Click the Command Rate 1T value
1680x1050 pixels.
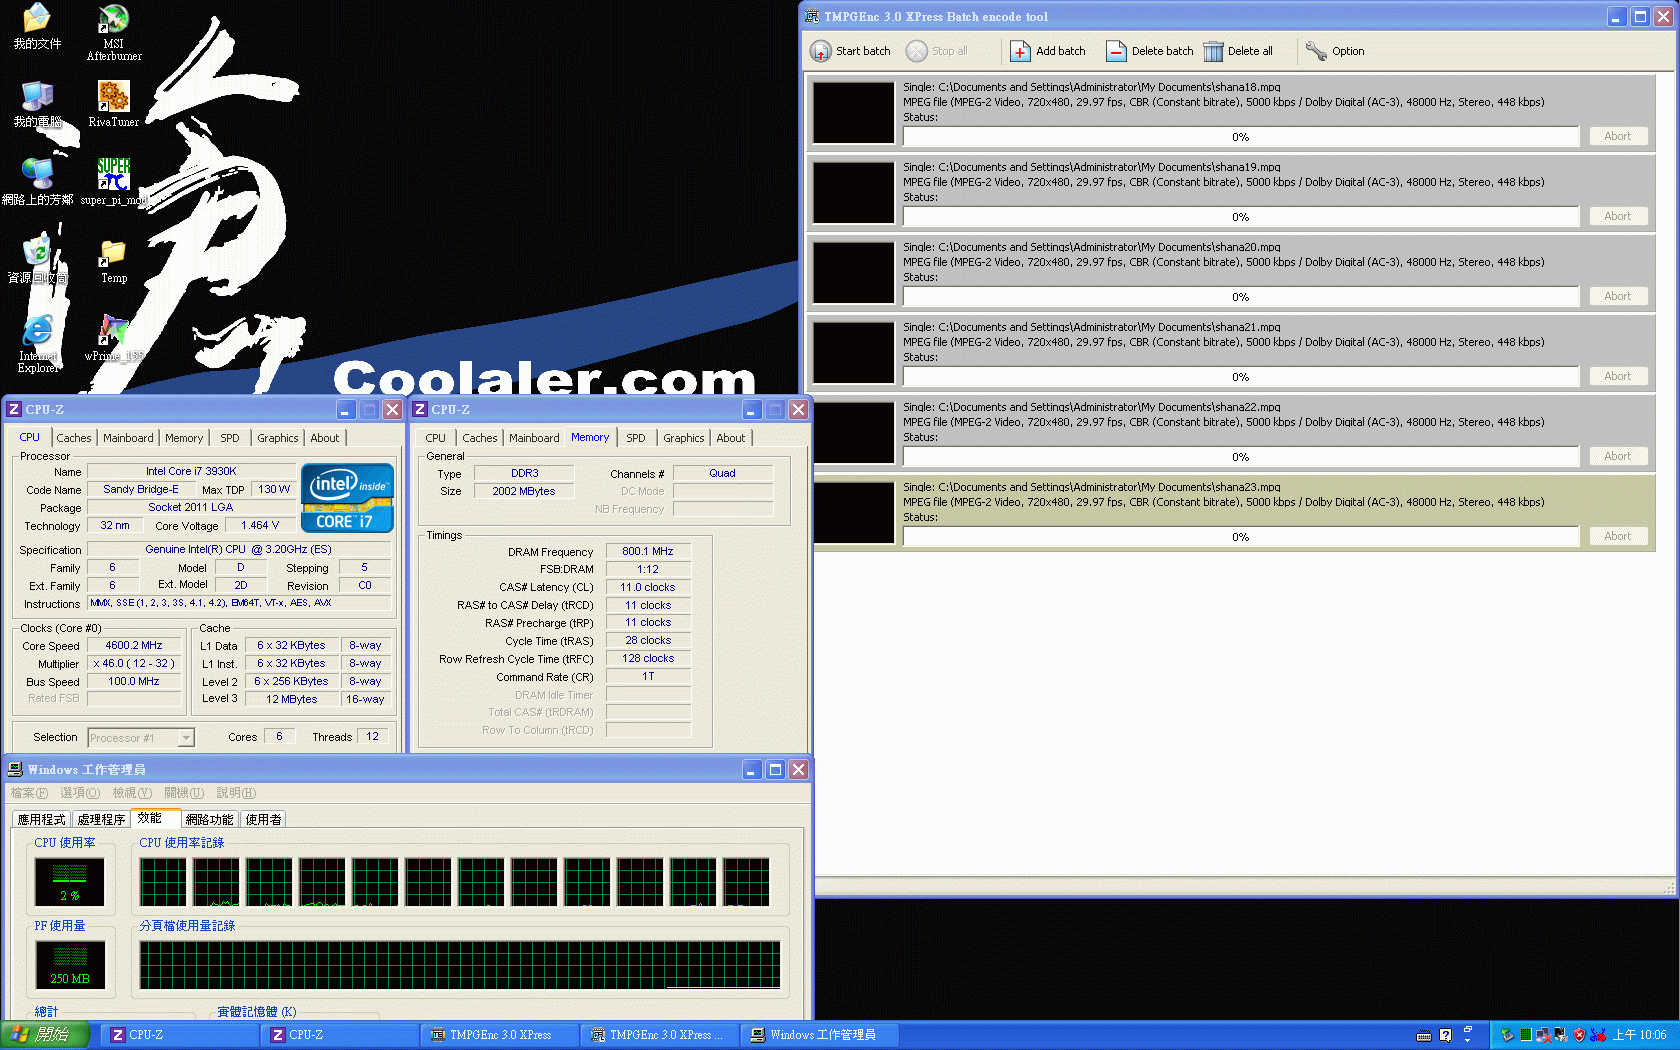[x=648, y=677]
